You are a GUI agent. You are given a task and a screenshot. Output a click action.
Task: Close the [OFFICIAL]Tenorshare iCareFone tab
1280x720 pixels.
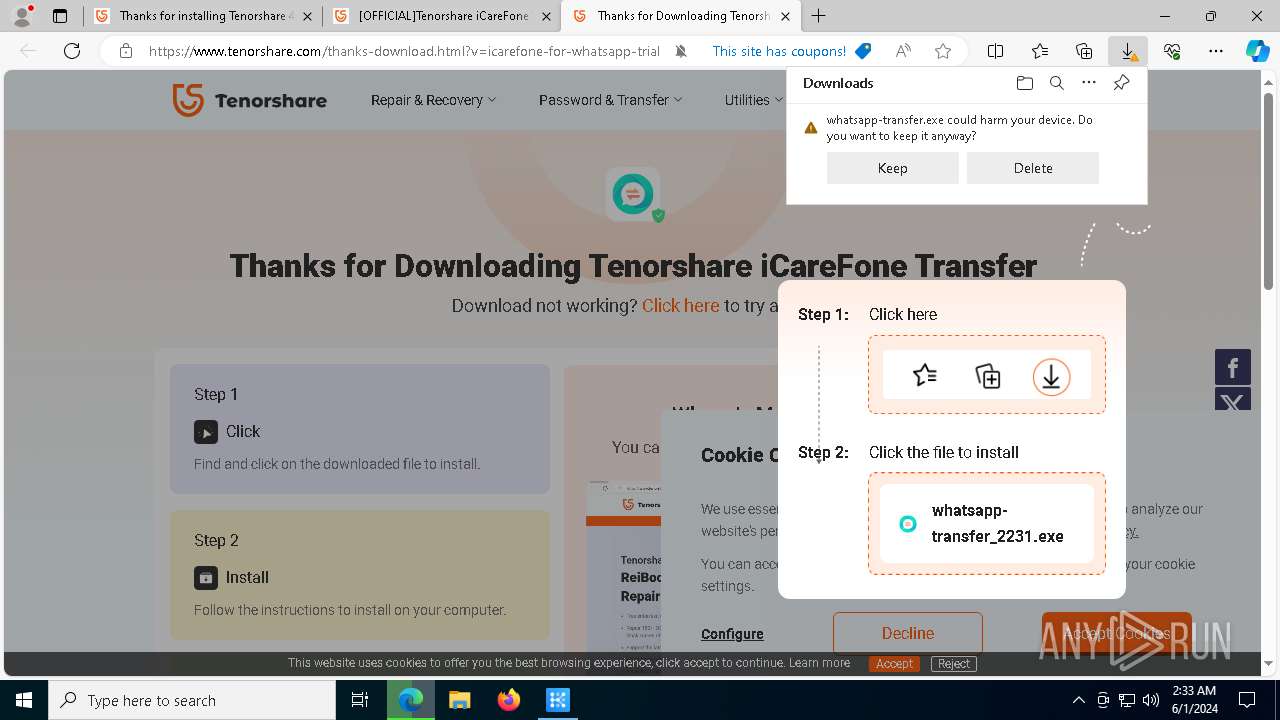coord(546,16)
